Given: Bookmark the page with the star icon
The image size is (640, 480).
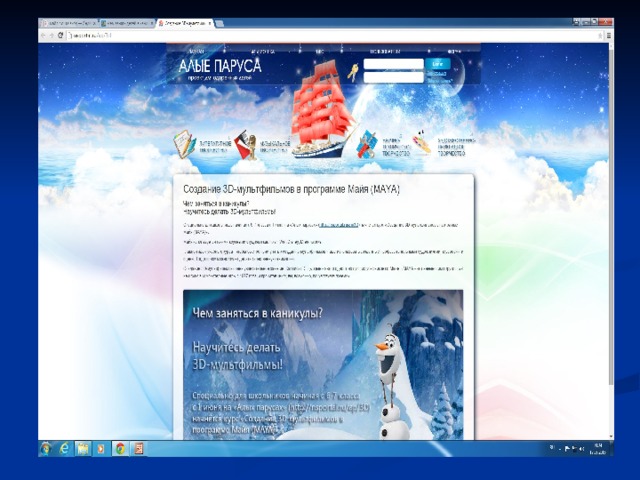Looking at the screenshot, I should [600, 36].
